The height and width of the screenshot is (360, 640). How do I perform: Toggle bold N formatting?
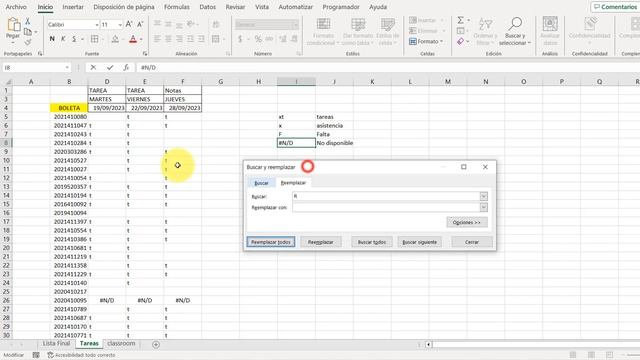[52, 39]
